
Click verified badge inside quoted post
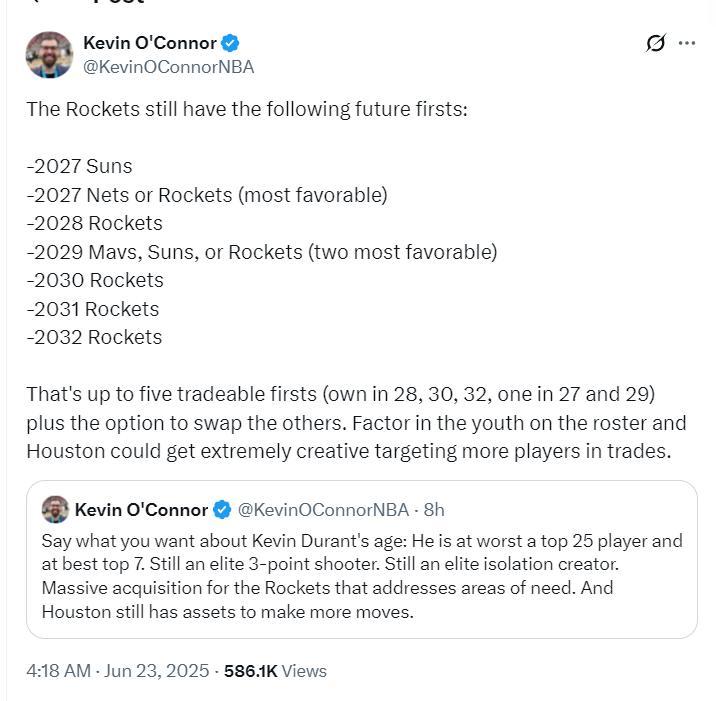point(223,510)
